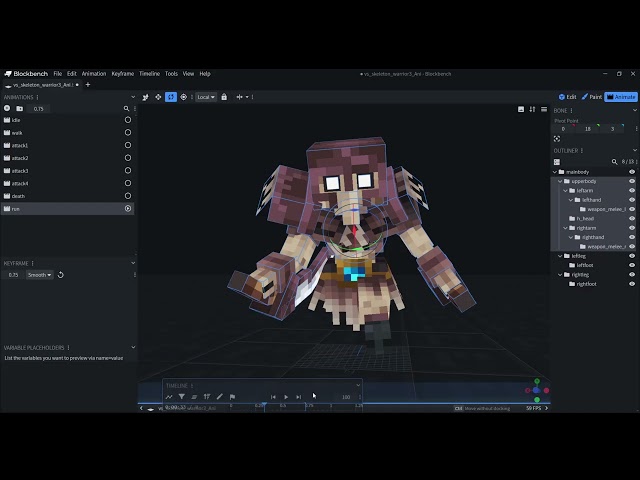
Task: Open the Help menu
Action: tap(205, 74)
